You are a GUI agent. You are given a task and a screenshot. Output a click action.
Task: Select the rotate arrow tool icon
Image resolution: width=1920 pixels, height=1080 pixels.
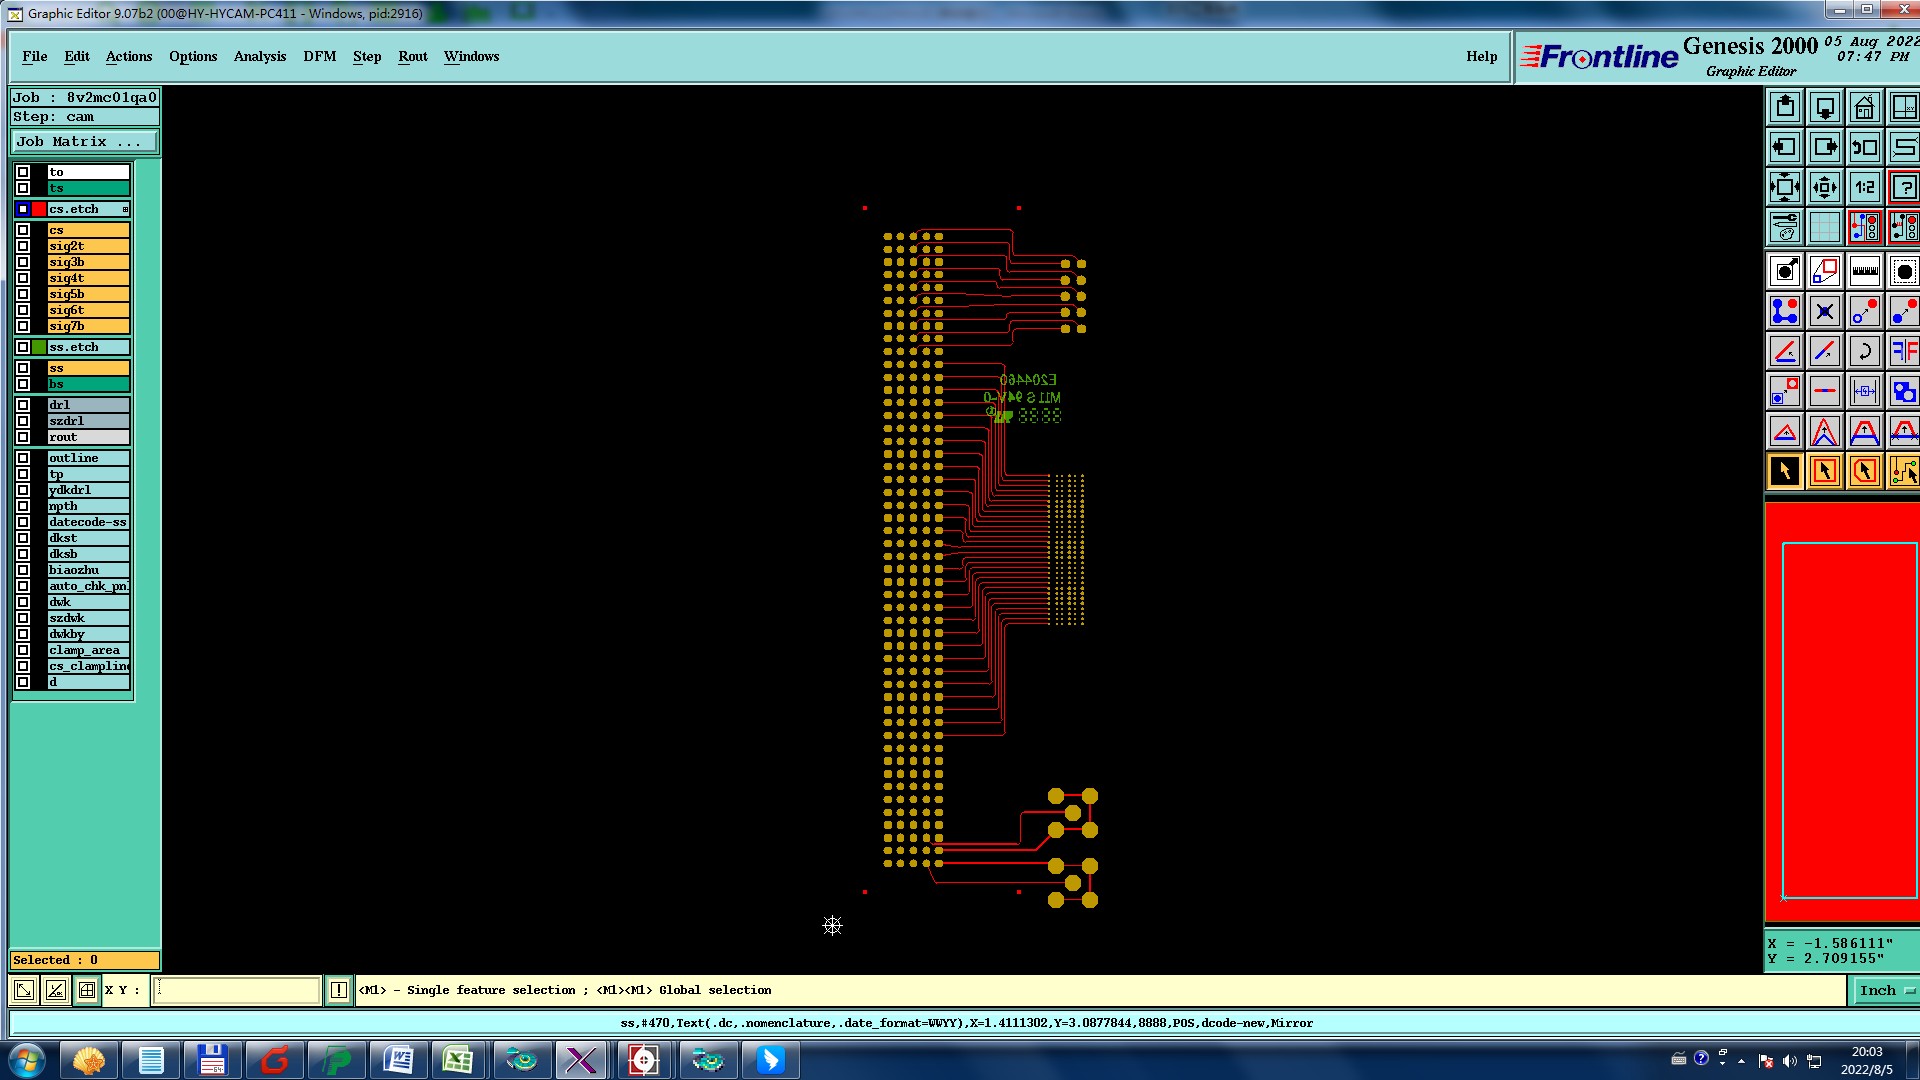click(1864, 351)
